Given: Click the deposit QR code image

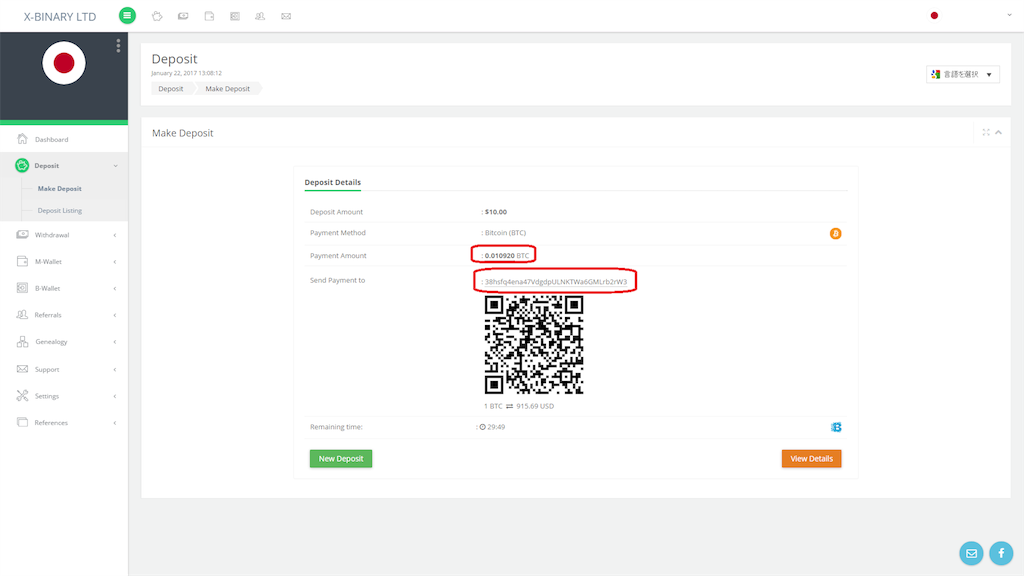Looking at the screenshot, I should coord(534,345).
